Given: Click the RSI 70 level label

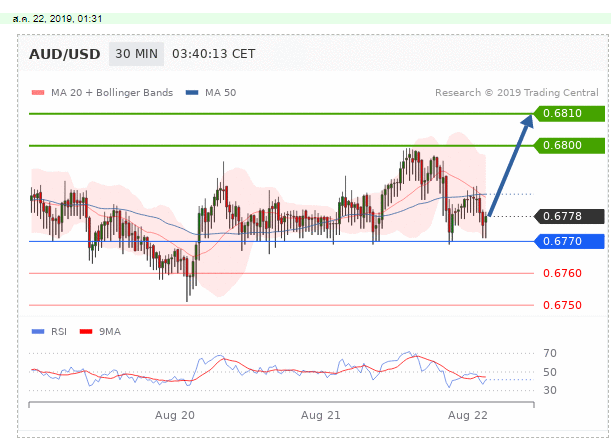Looking at the screenshot, I should [x=550, y=353].
